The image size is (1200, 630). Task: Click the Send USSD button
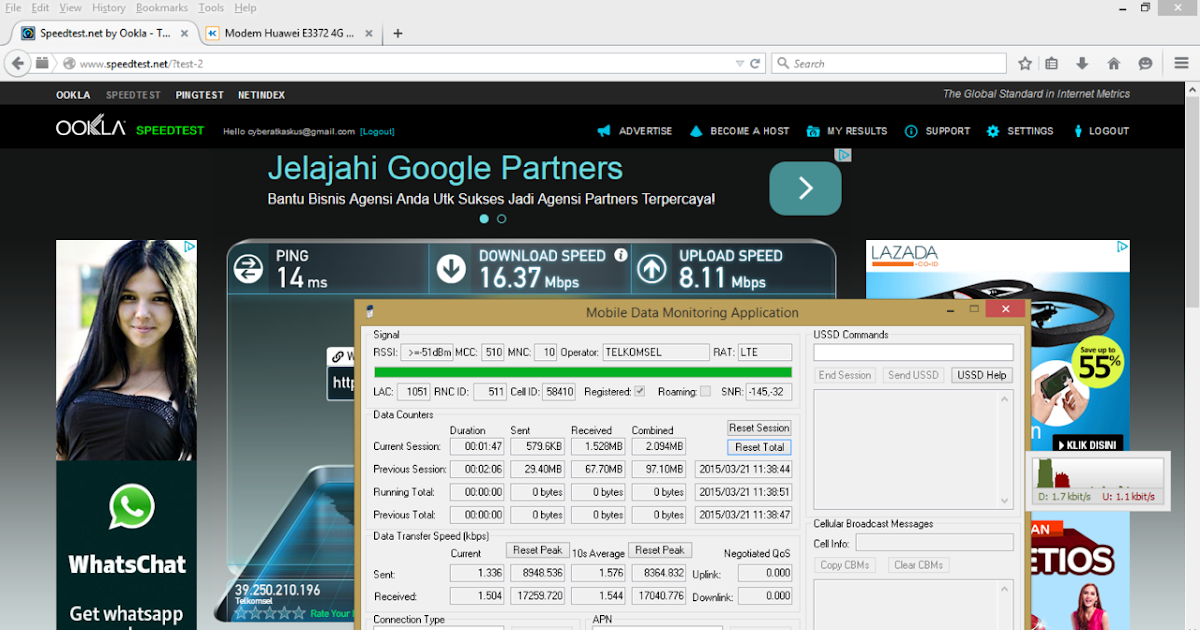pos(913,375)
